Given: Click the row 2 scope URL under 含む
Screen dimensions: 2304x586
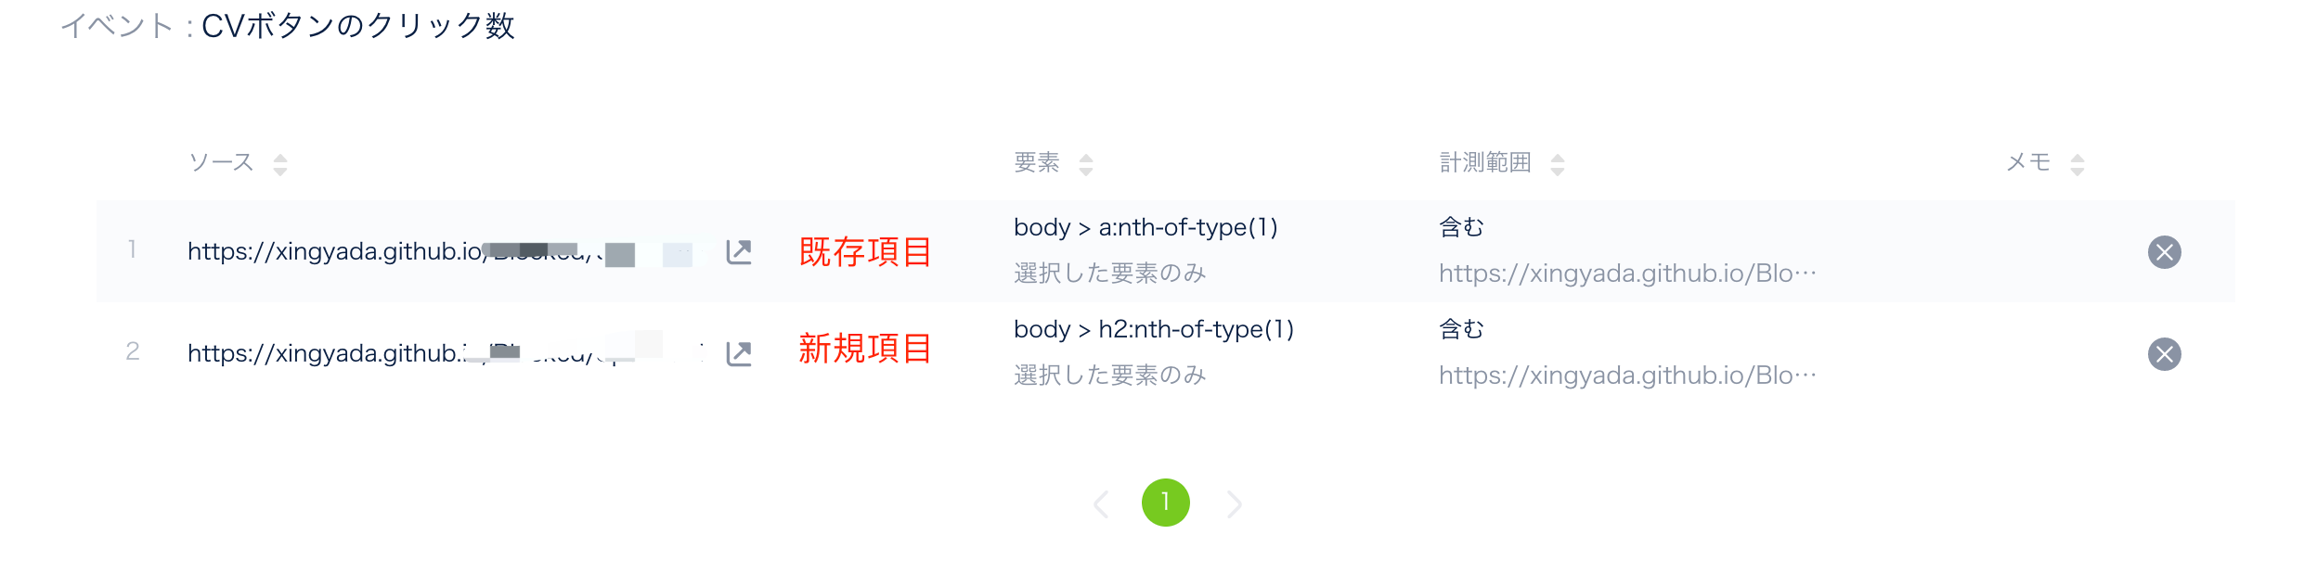Looking at the screenshot, I should tap(1627, 376).
